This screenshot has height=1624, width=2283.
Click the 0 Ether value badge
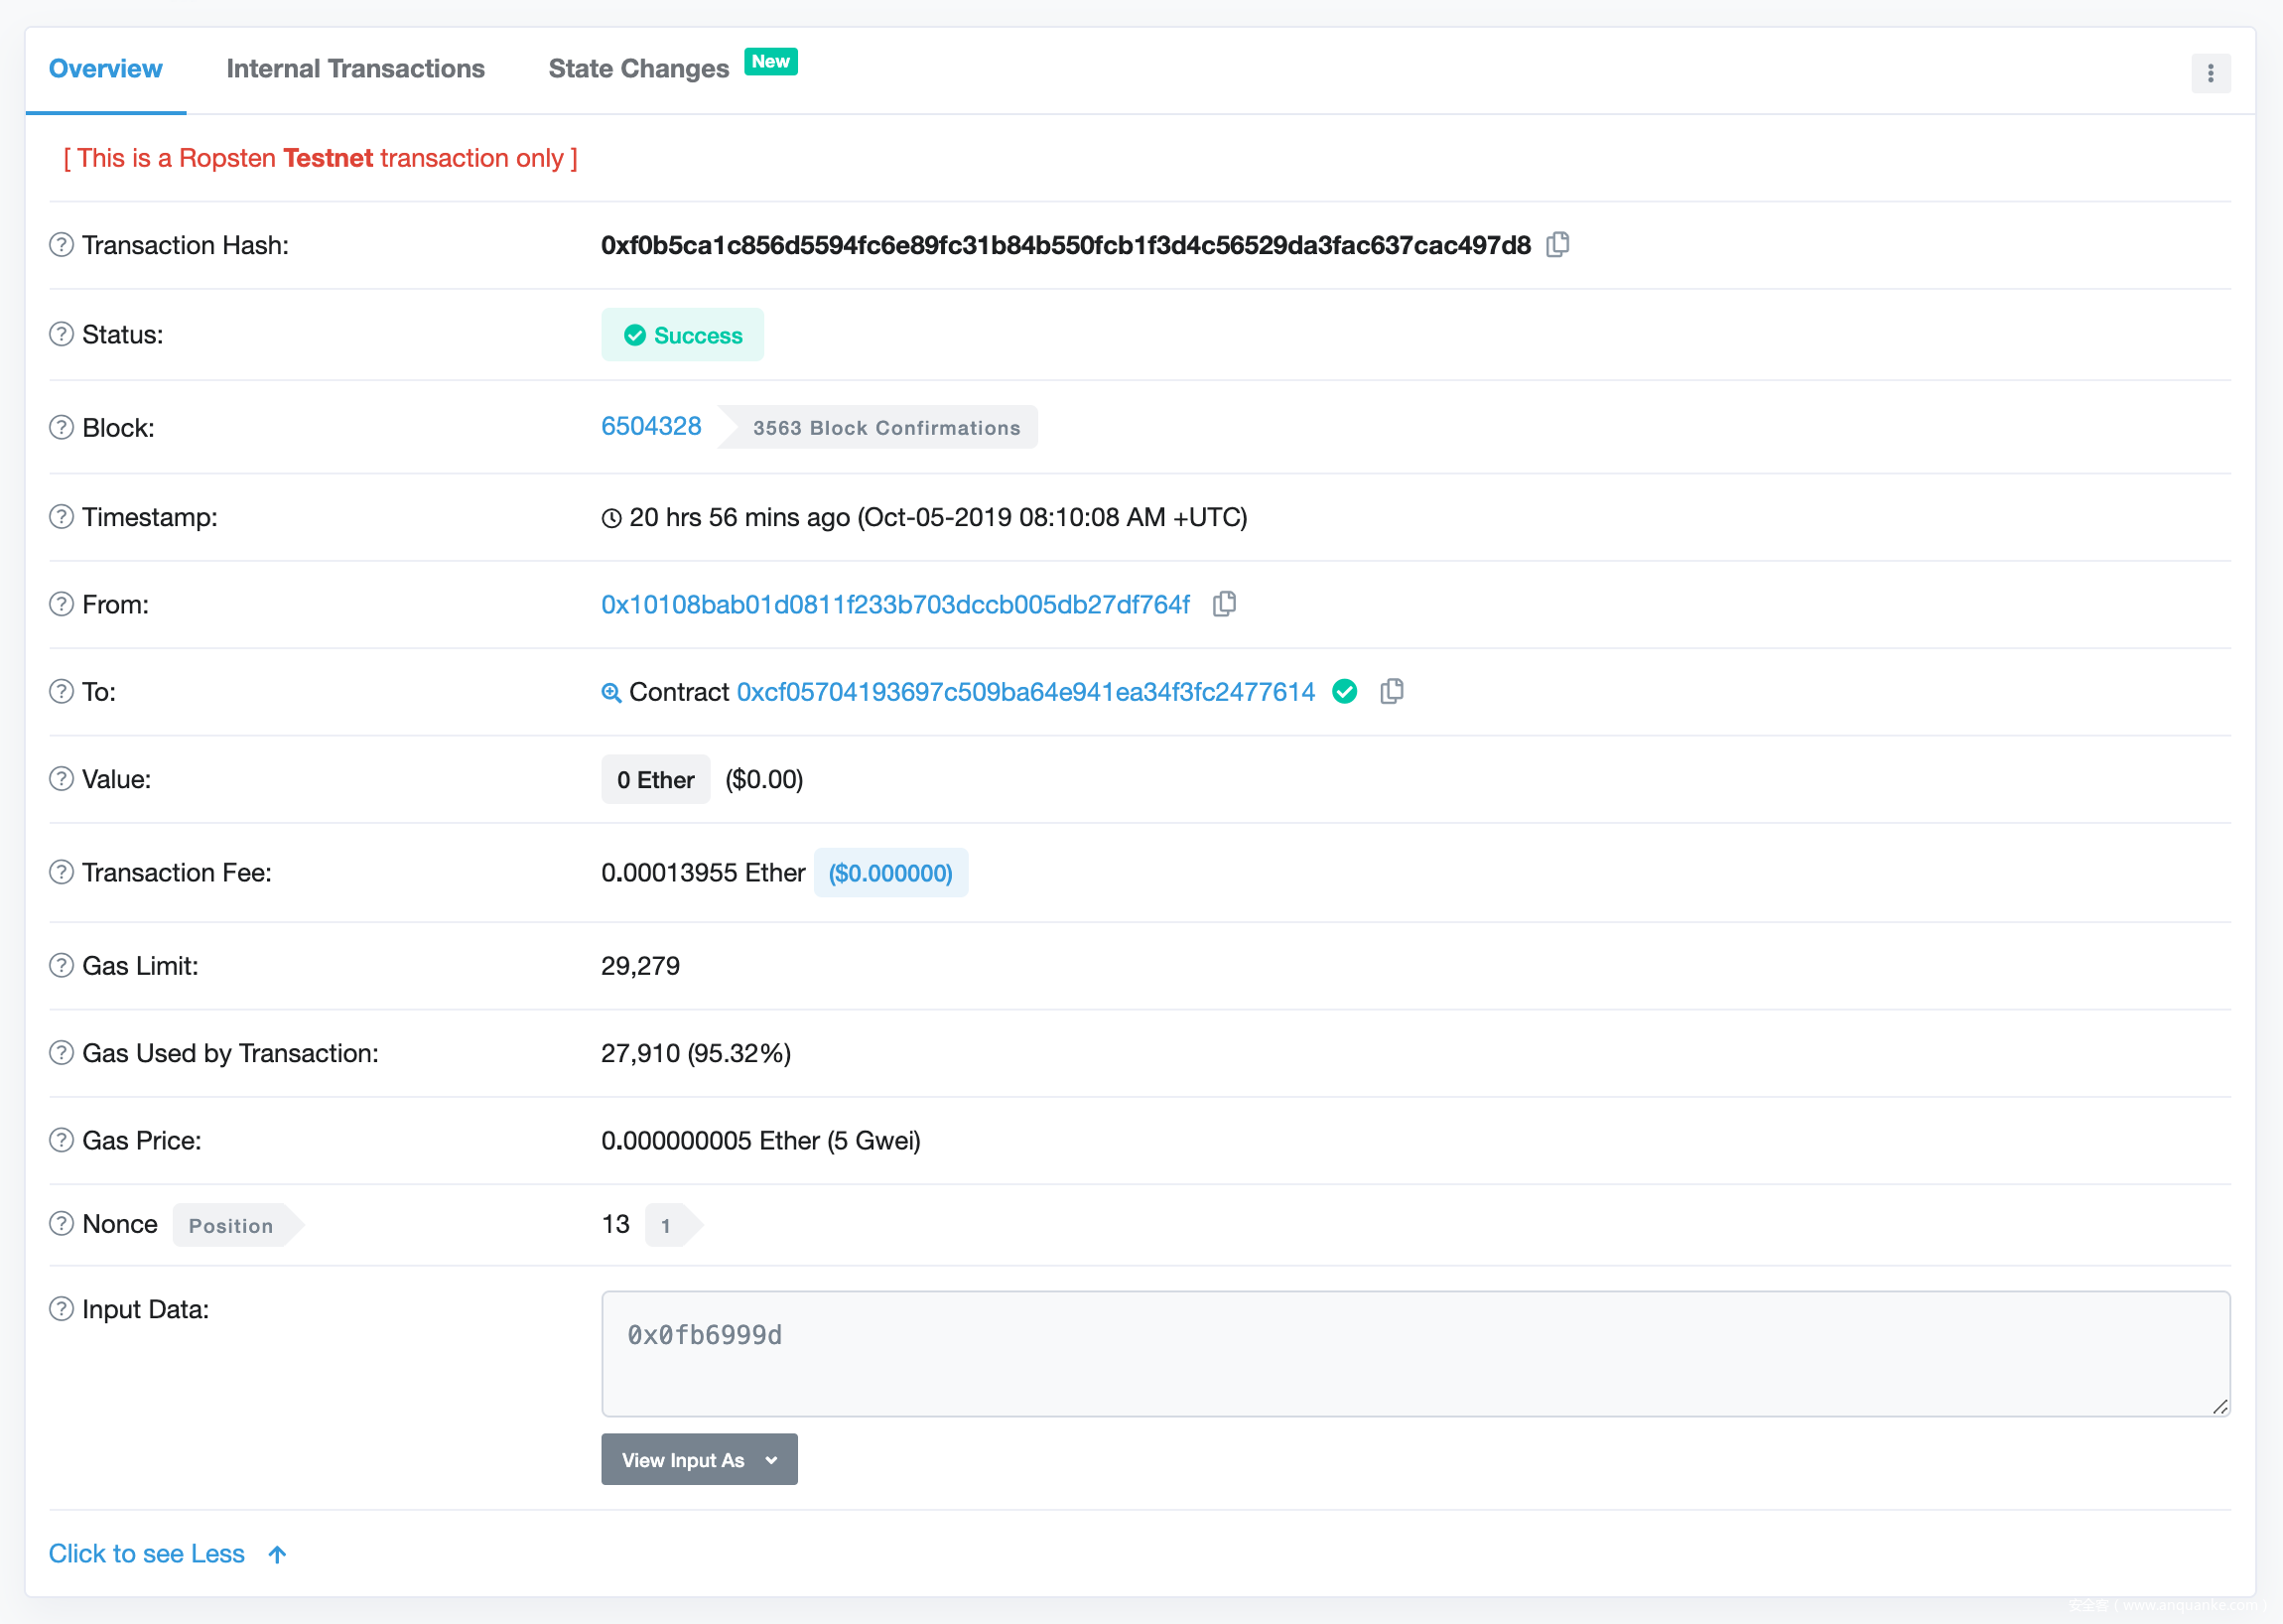point(655,780)
